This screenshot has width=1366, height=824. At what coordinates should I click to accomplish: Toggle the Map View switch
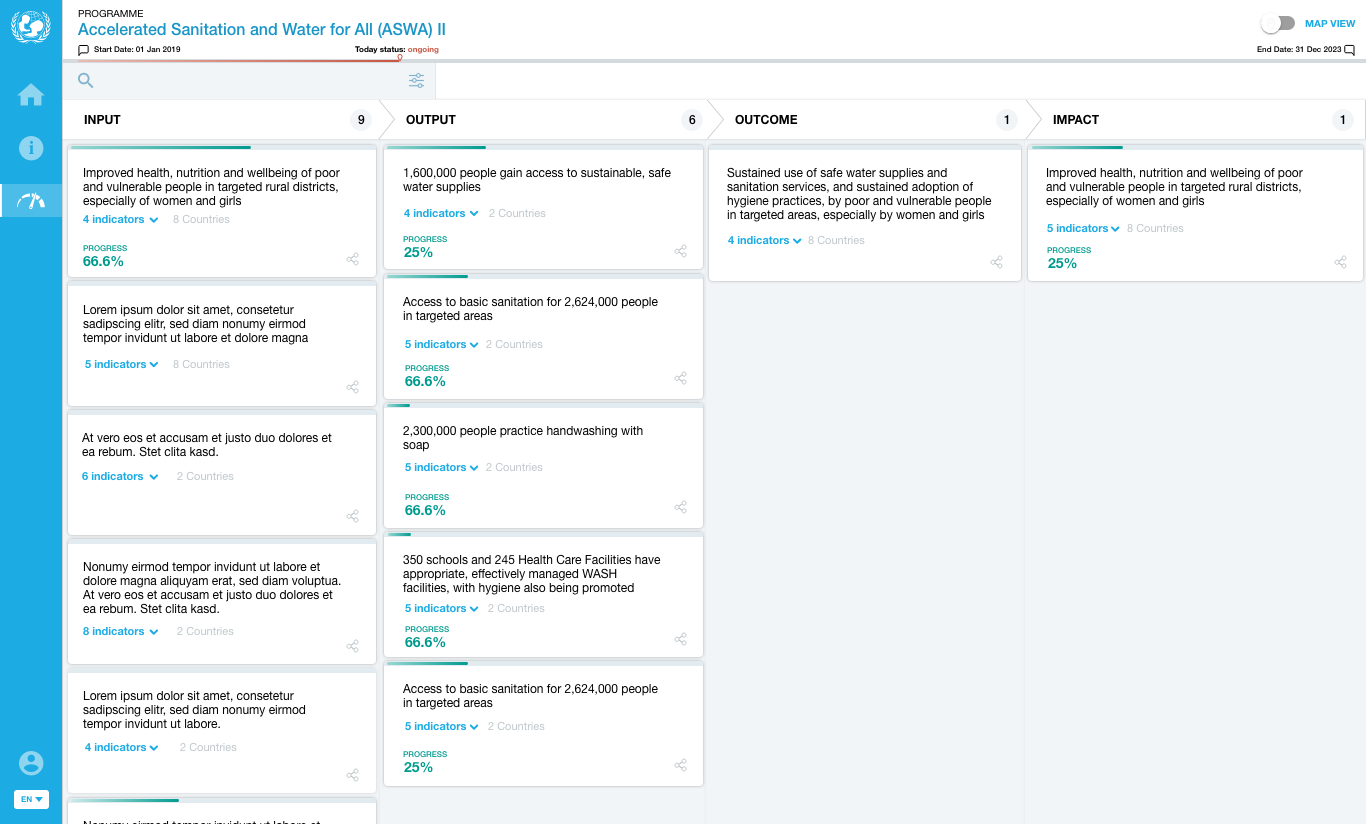click(1278, 23)
